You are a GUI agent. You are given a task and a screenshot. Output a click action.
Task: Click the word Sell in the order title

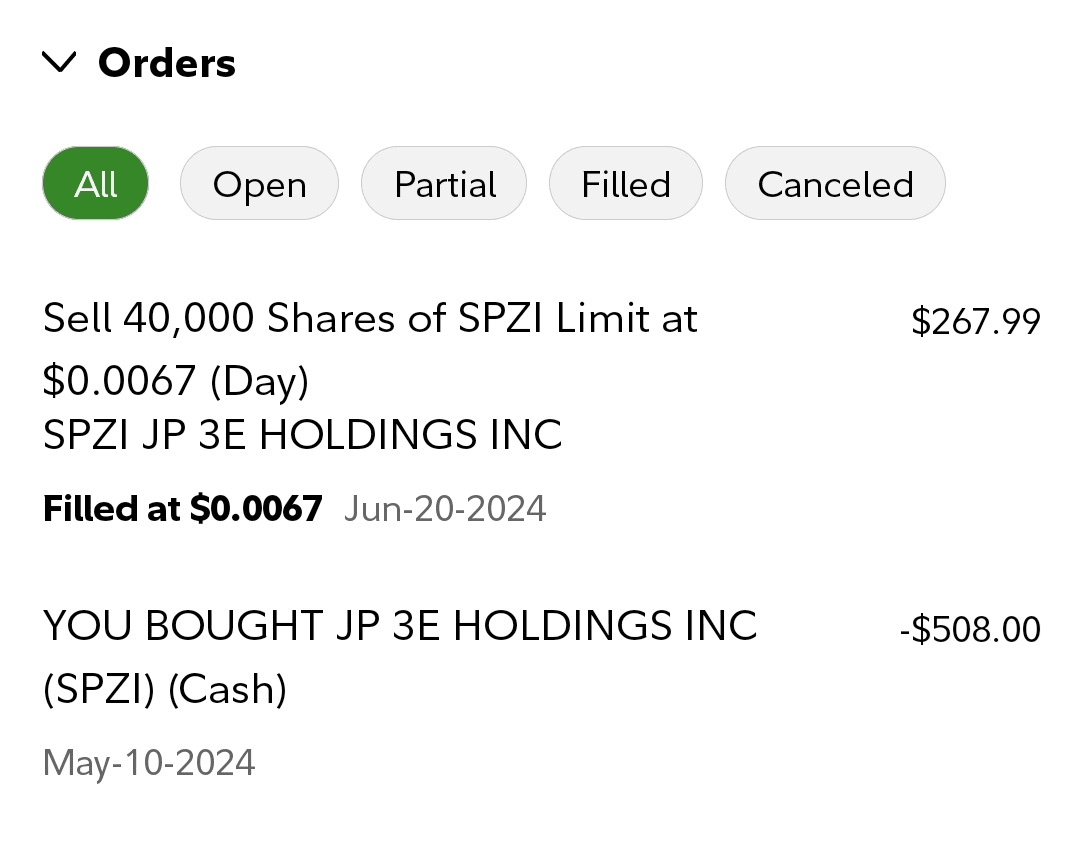(77, 319)
